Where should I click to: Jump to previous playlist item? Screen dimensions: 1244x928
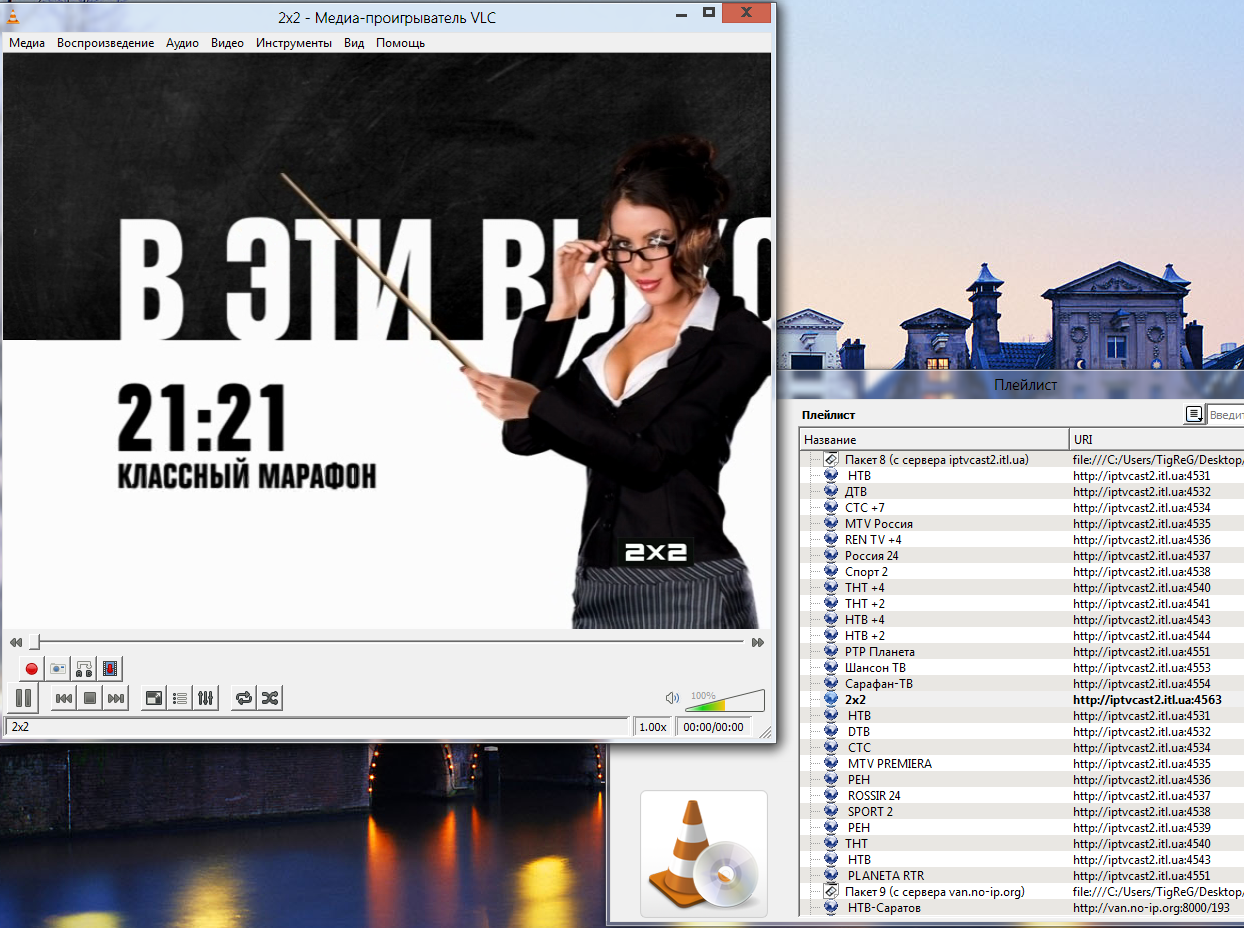click(63, 698)
